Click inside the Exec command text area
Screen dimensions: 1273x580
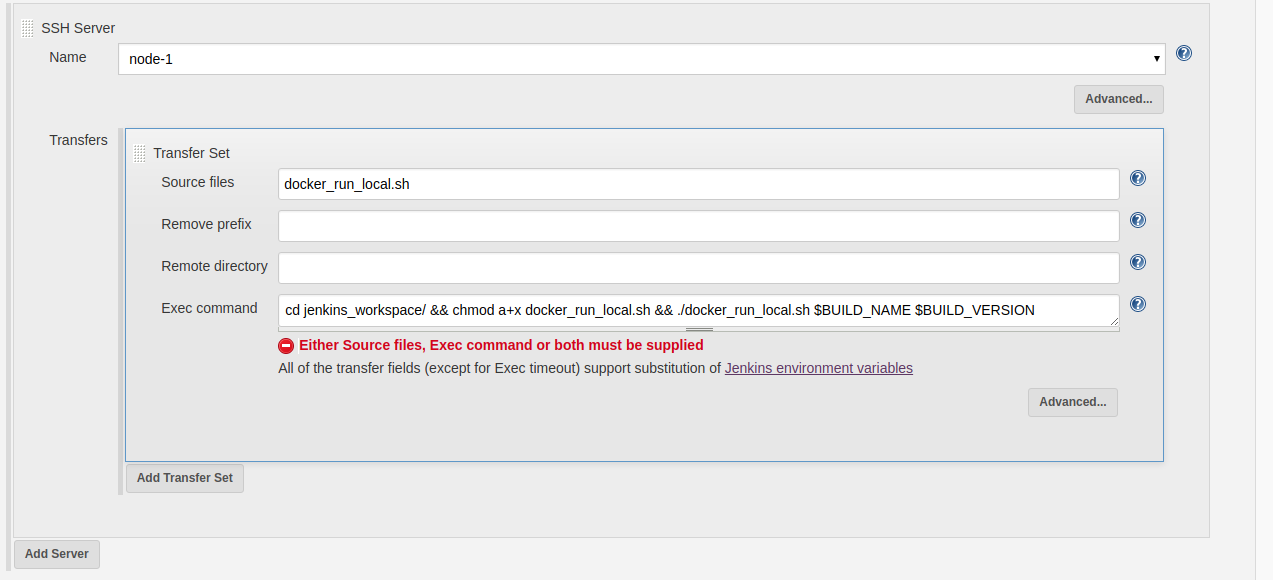click(698, 310)
